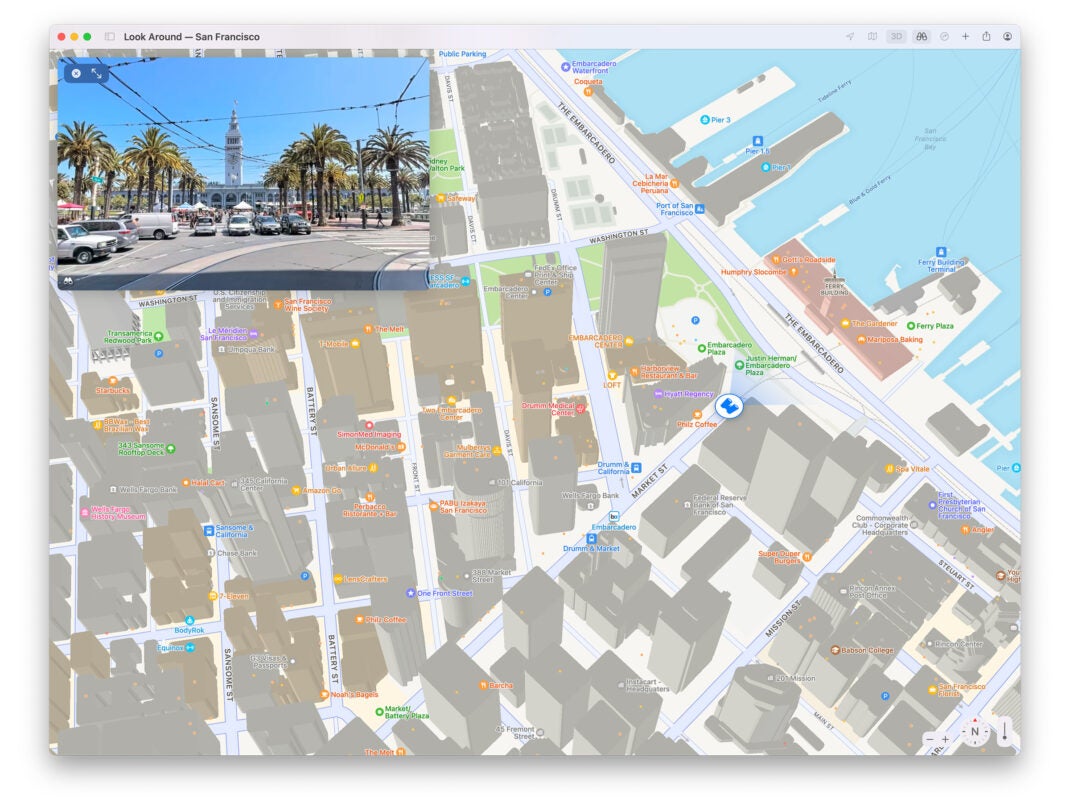Close the Look Around preview panel

pyautogui.click(x=76, y=73)
